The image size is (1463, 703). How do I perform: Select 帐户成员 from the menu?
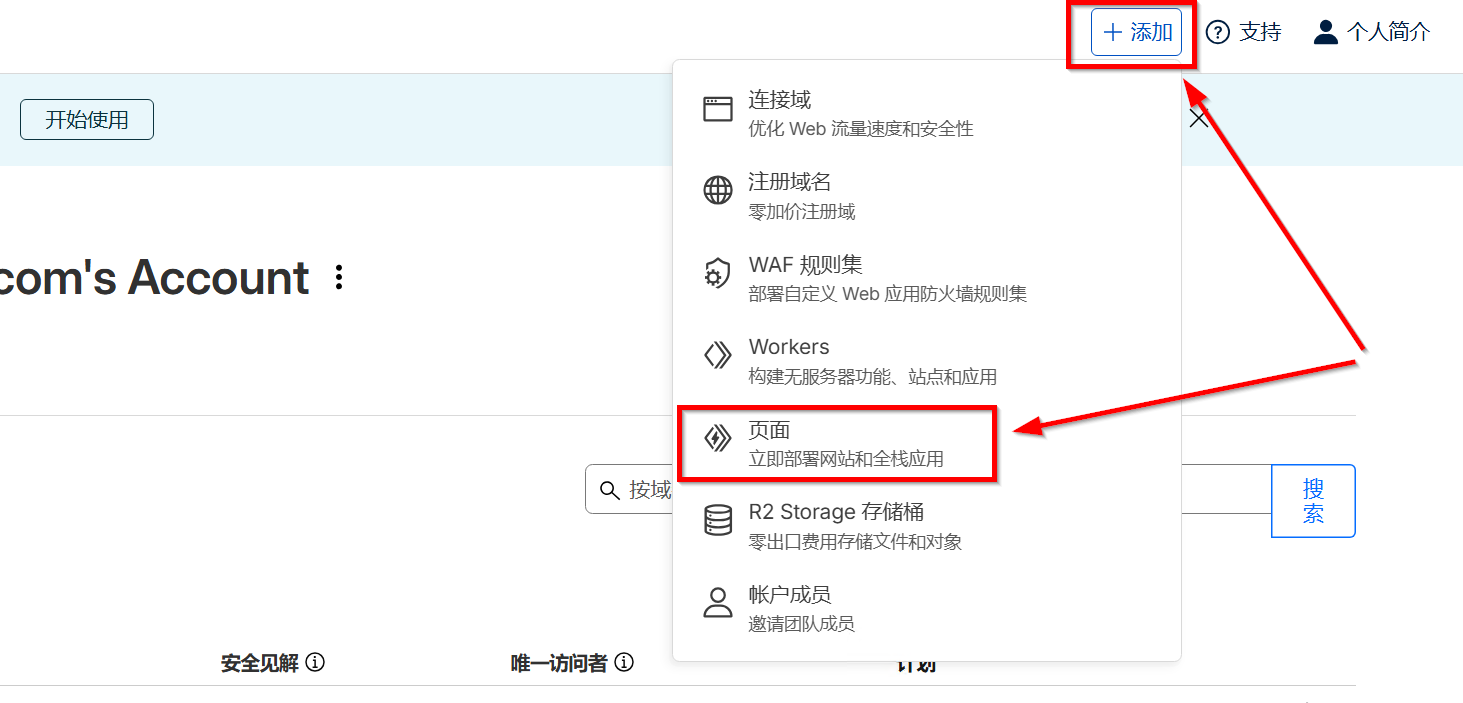pos(927,608)
